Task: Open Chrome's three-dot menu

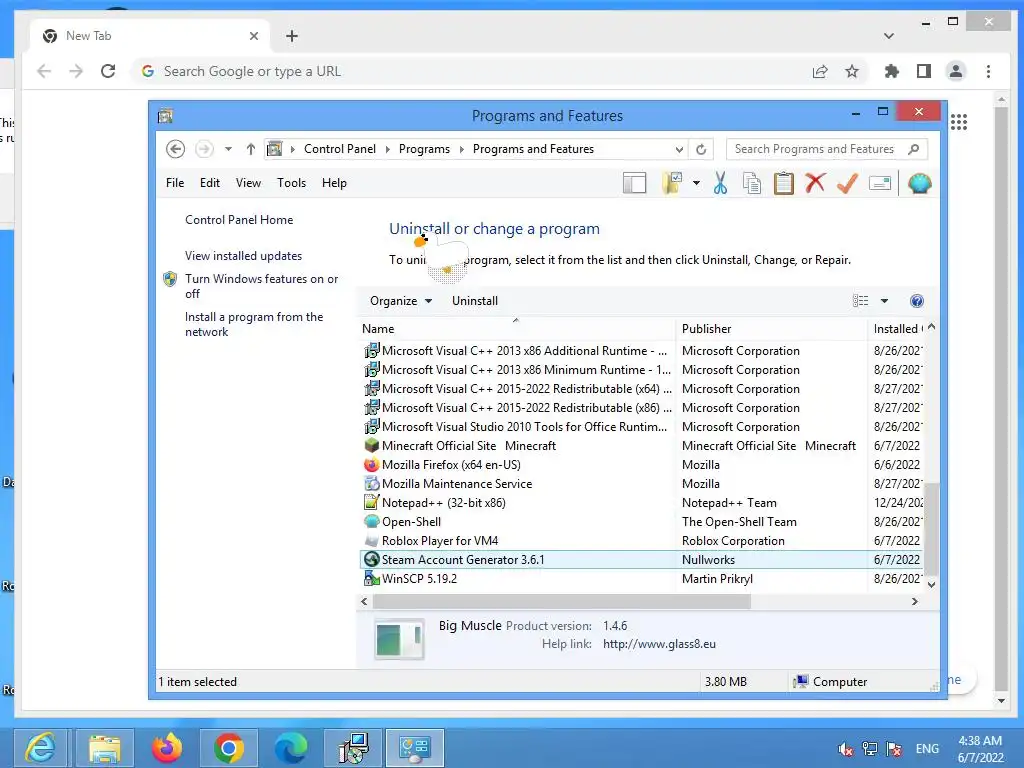Action: (x=988, y=71)
